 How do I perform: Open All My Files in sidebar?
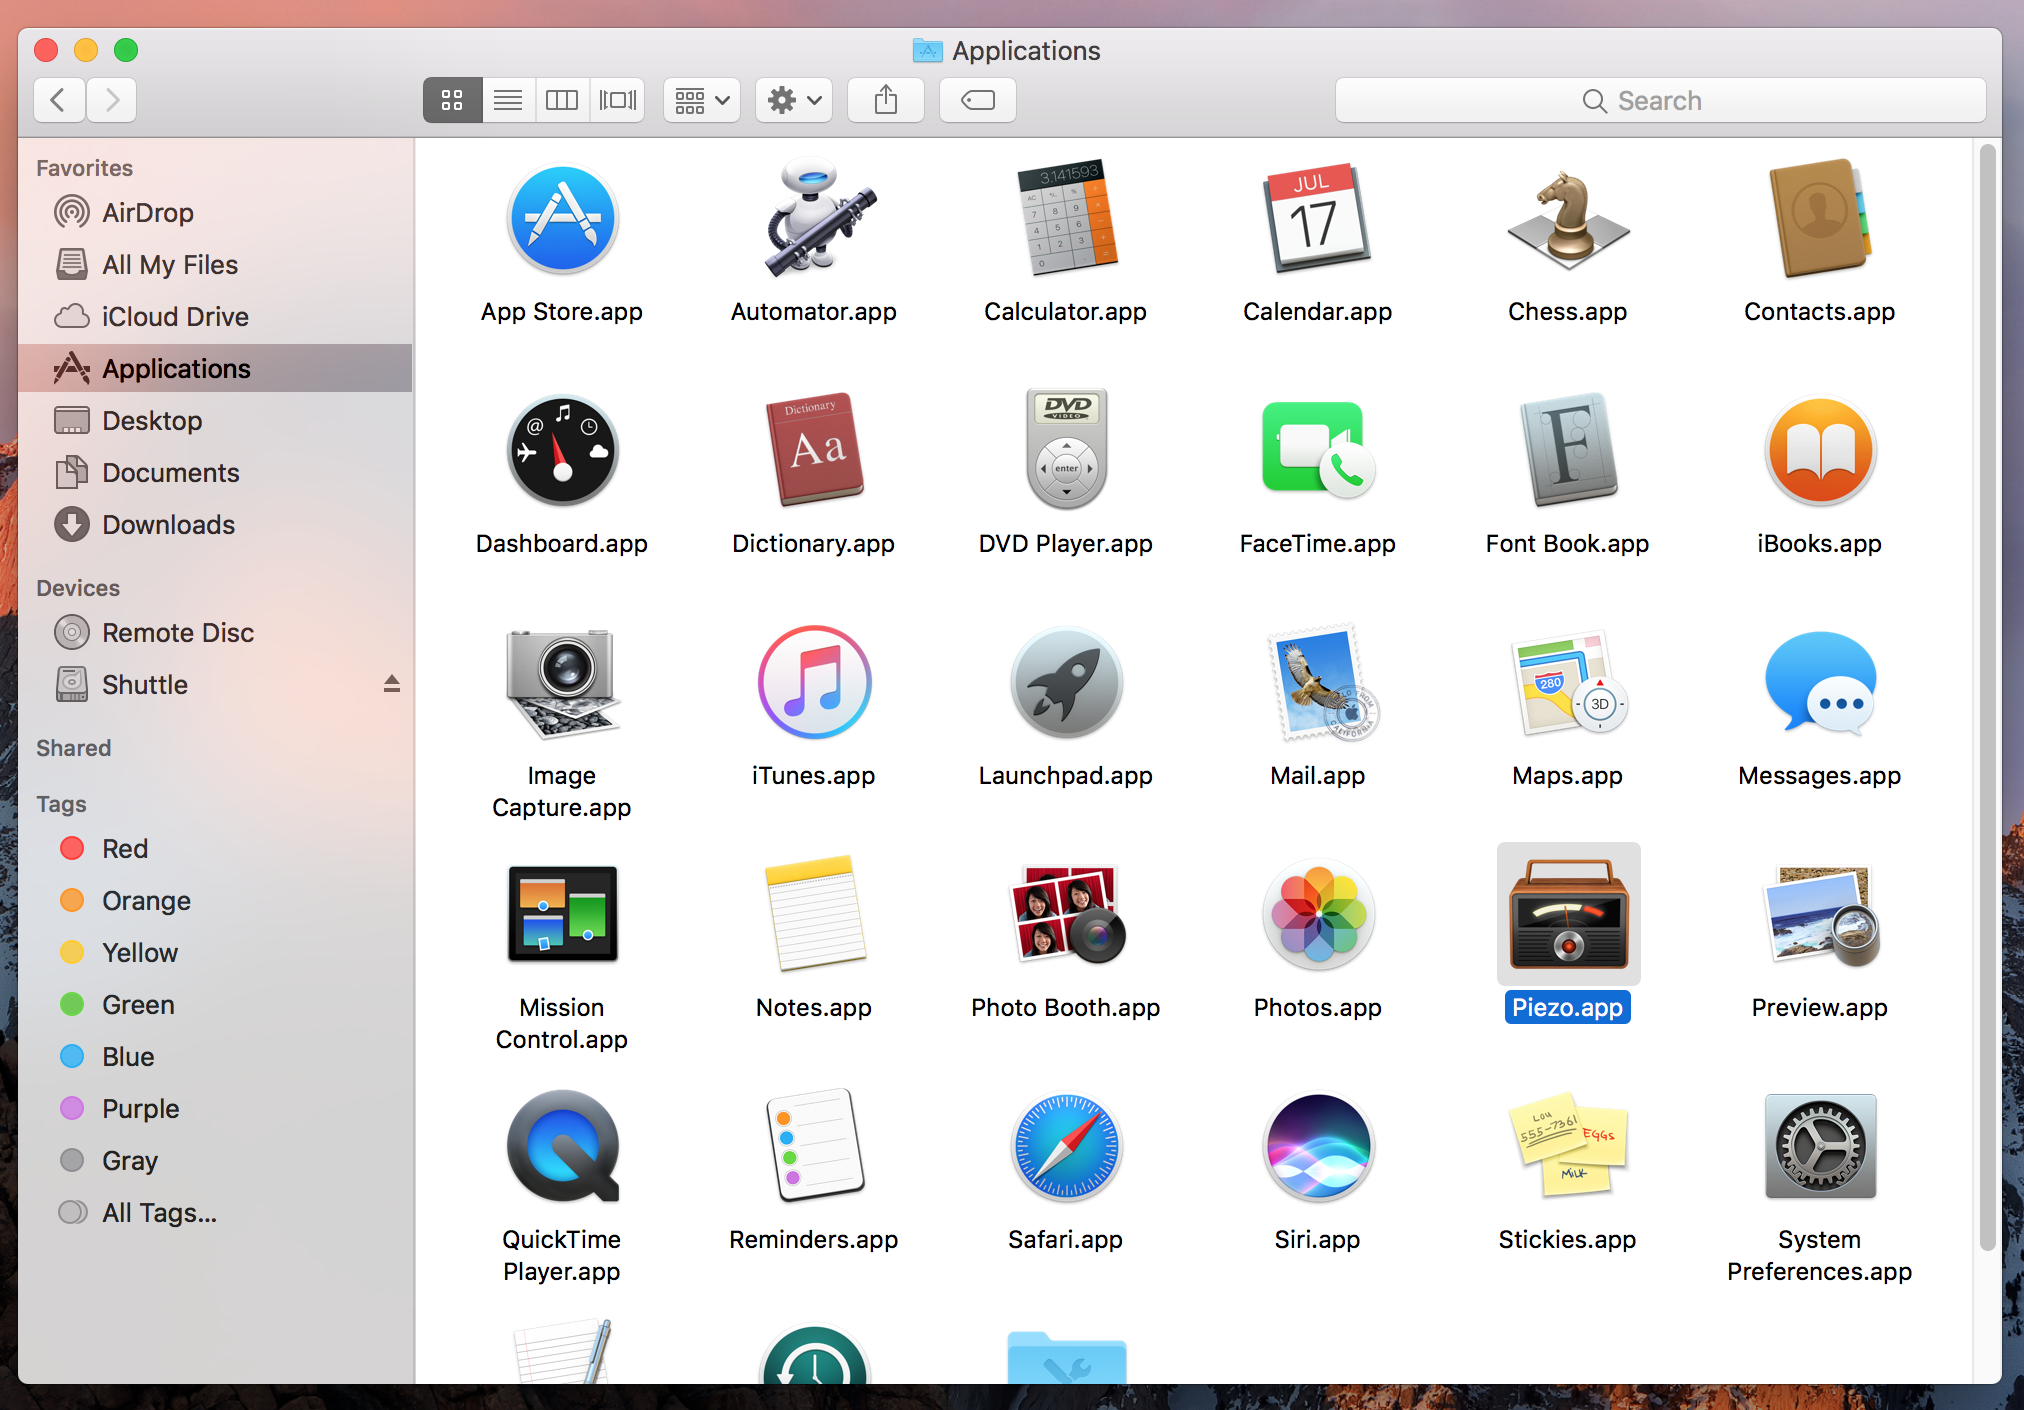pyautogui.click(x=215, y=265)
